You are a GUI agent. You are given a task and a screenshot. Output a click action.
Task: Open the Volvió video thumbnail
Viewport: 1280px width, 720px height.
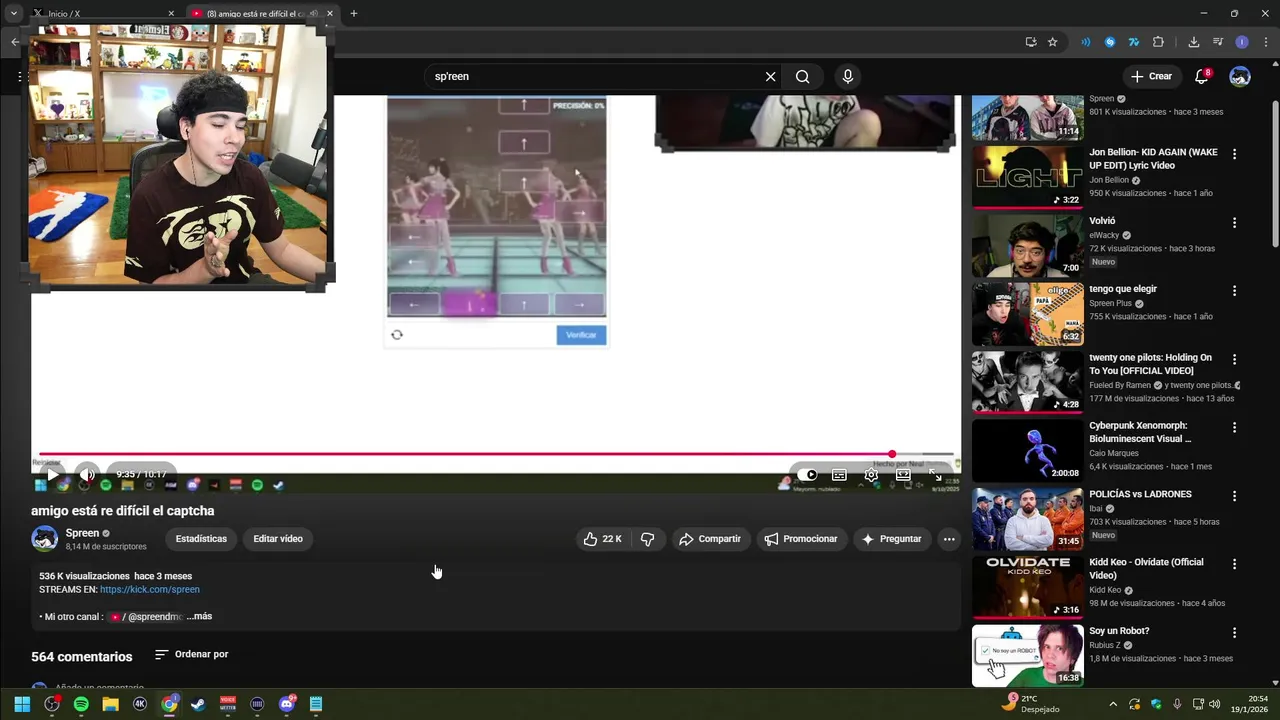(x=1027, y=245)
